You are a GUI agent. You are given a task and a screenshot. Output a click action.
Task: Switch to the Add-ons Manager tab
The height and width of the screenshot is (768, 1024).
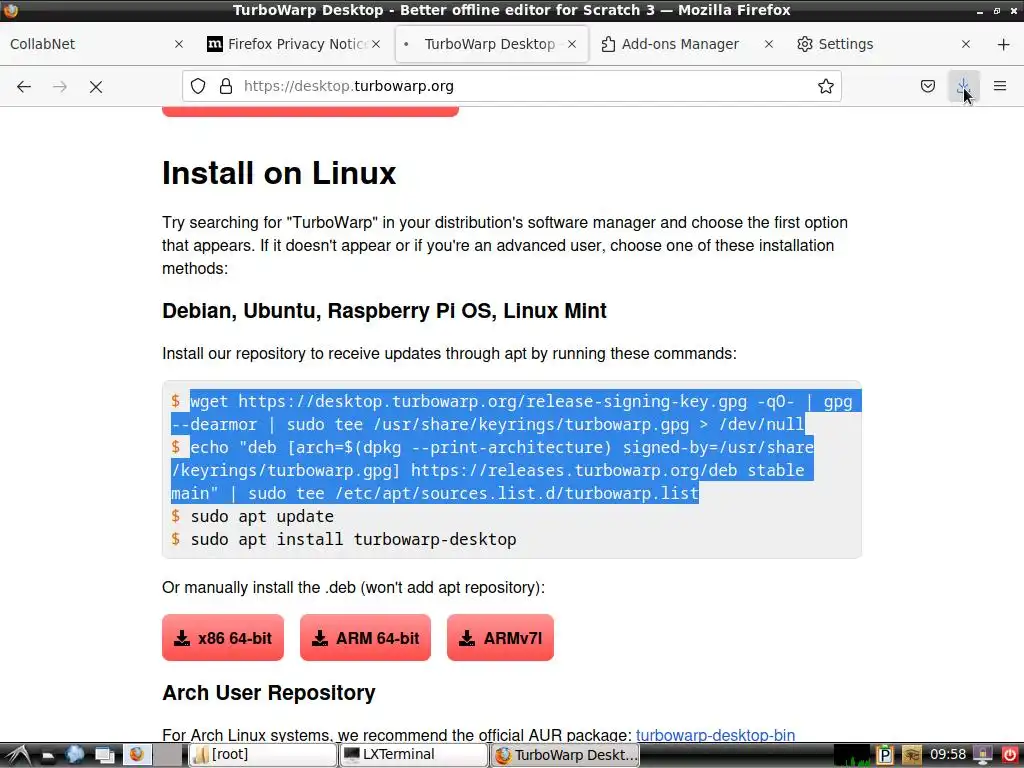tap(688, 44)
